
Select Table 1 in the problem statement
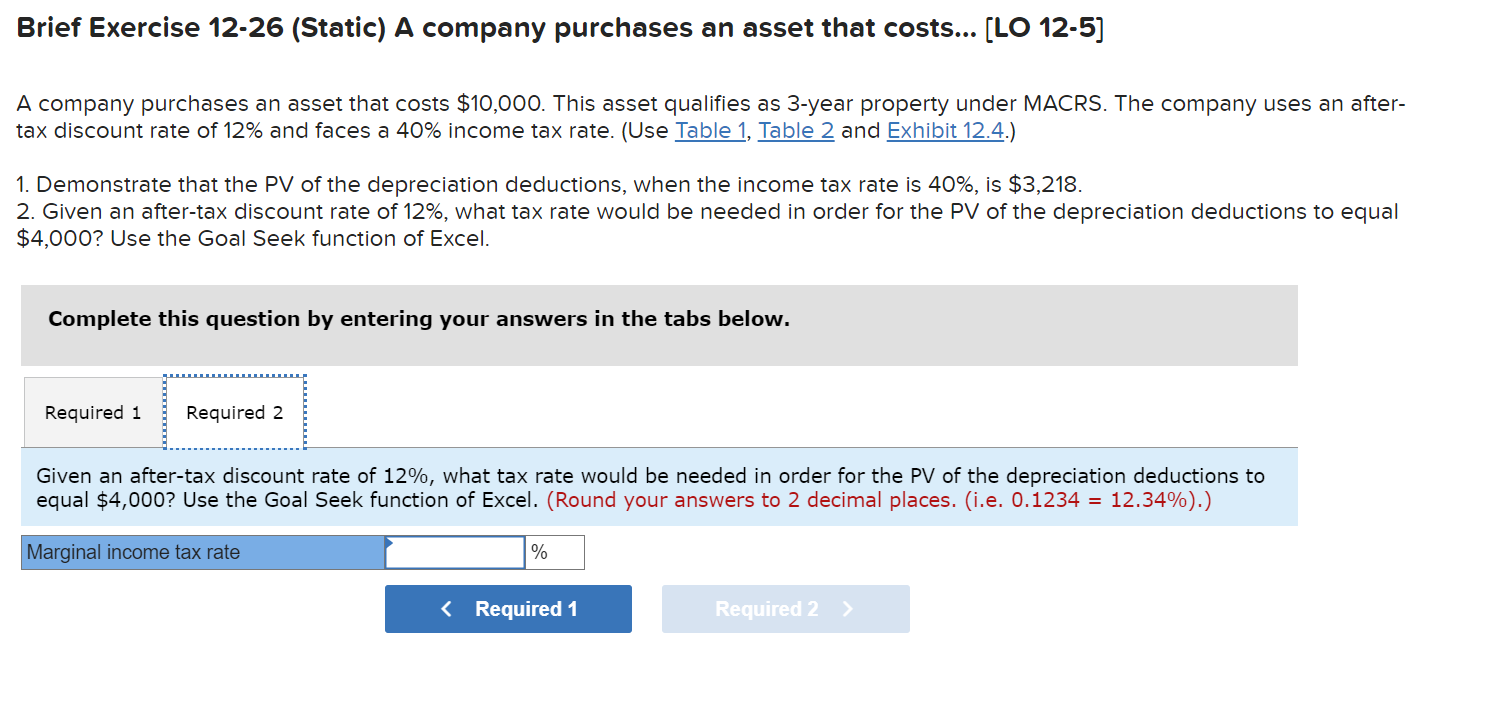point(710,131)
